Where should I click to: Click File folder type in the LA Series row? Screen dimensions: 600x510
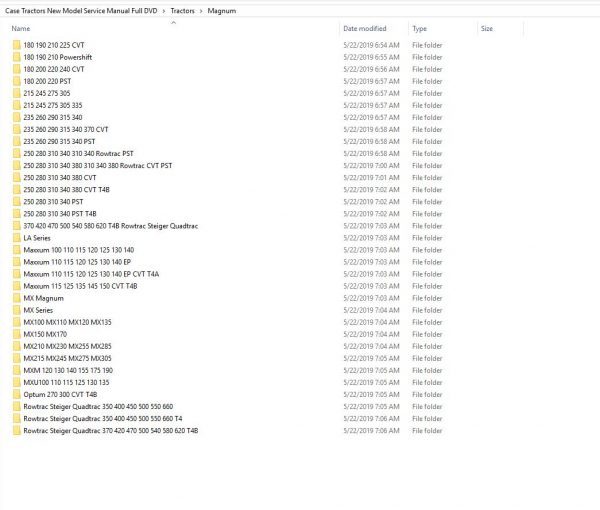pyautogui.click(x=427, y=238)
